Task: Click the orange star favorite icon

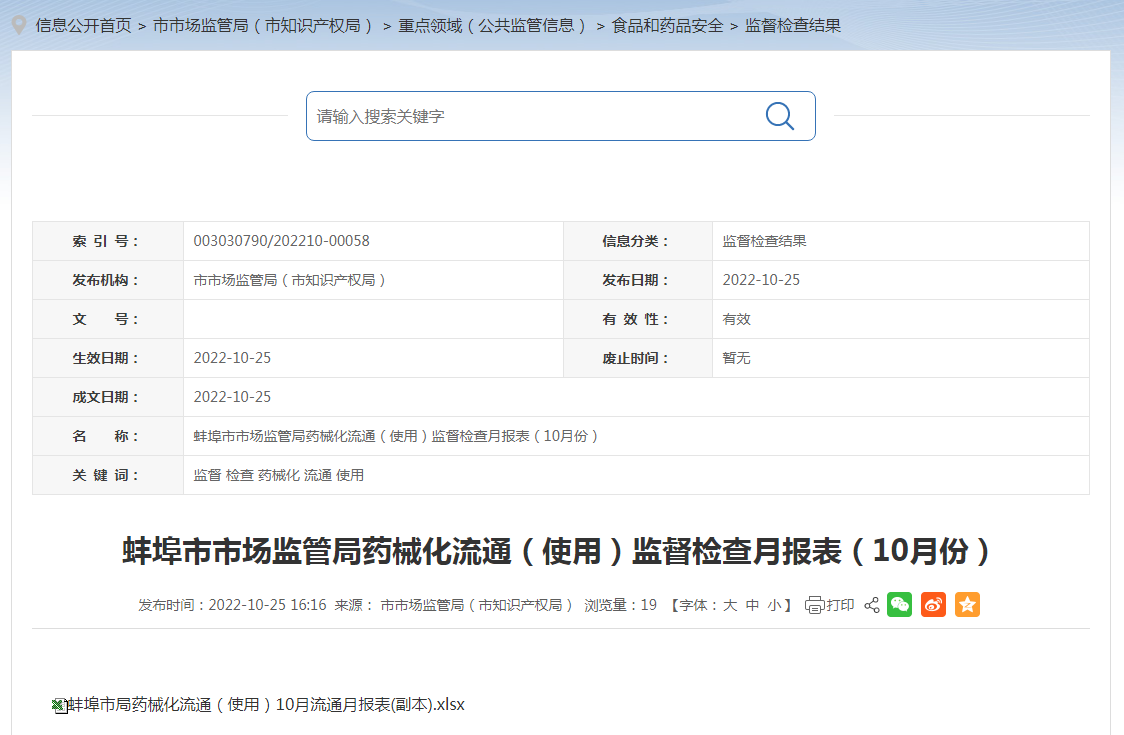Action: (x=967, y=604)
